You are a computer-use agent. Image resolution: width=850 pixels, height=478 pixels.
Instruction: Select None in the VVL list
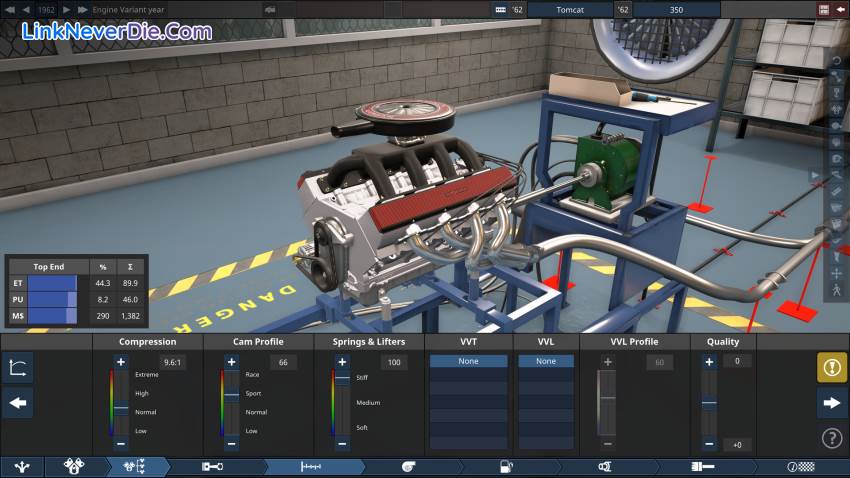(546, 361)
